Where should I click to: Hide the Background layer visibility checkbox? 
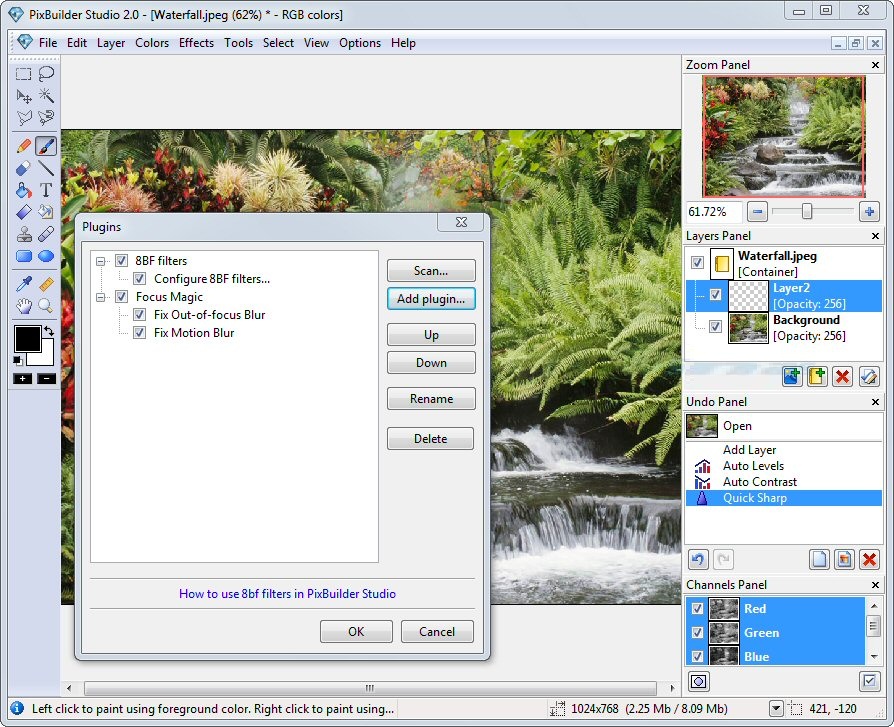coord(716,327)
